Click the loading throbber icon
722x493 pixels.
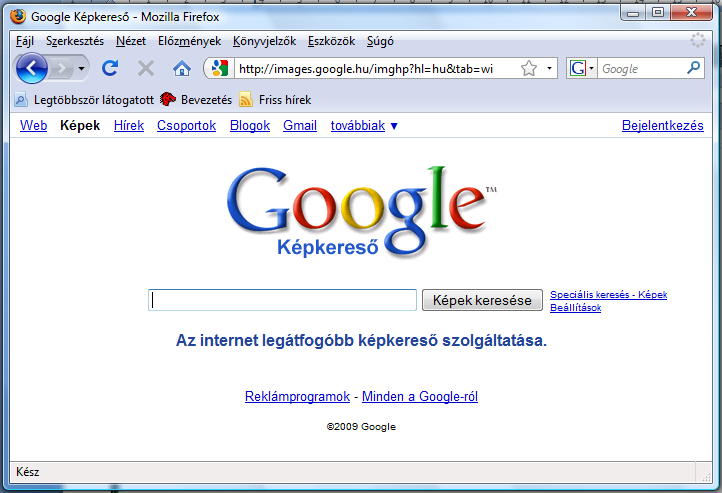coord(698,41)
